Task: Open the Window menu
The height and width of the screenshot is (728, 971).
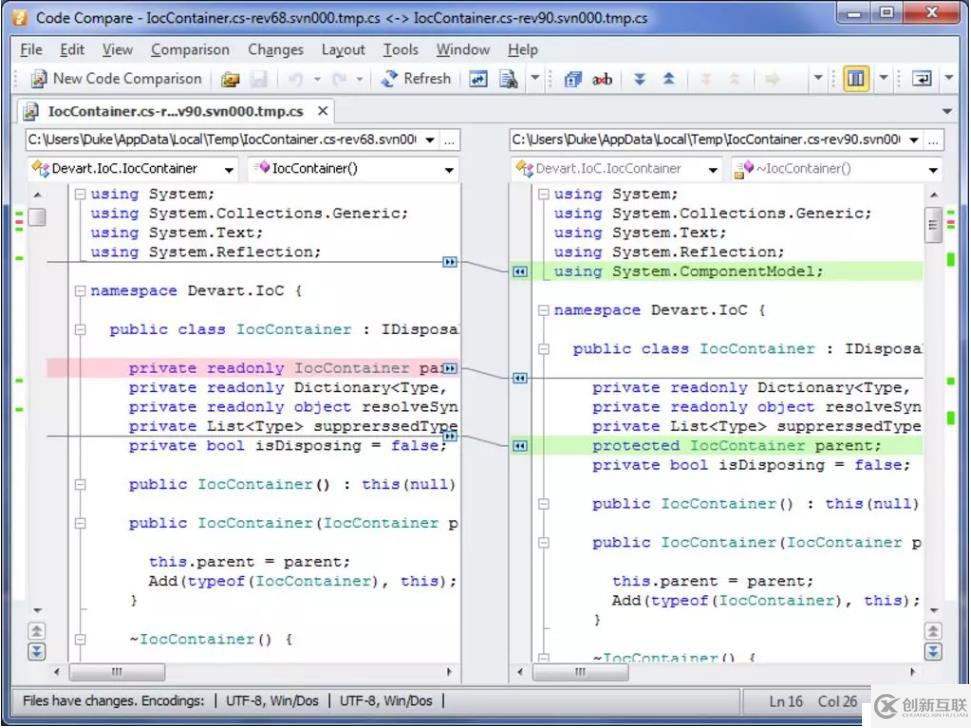Action: coord(463,50)
